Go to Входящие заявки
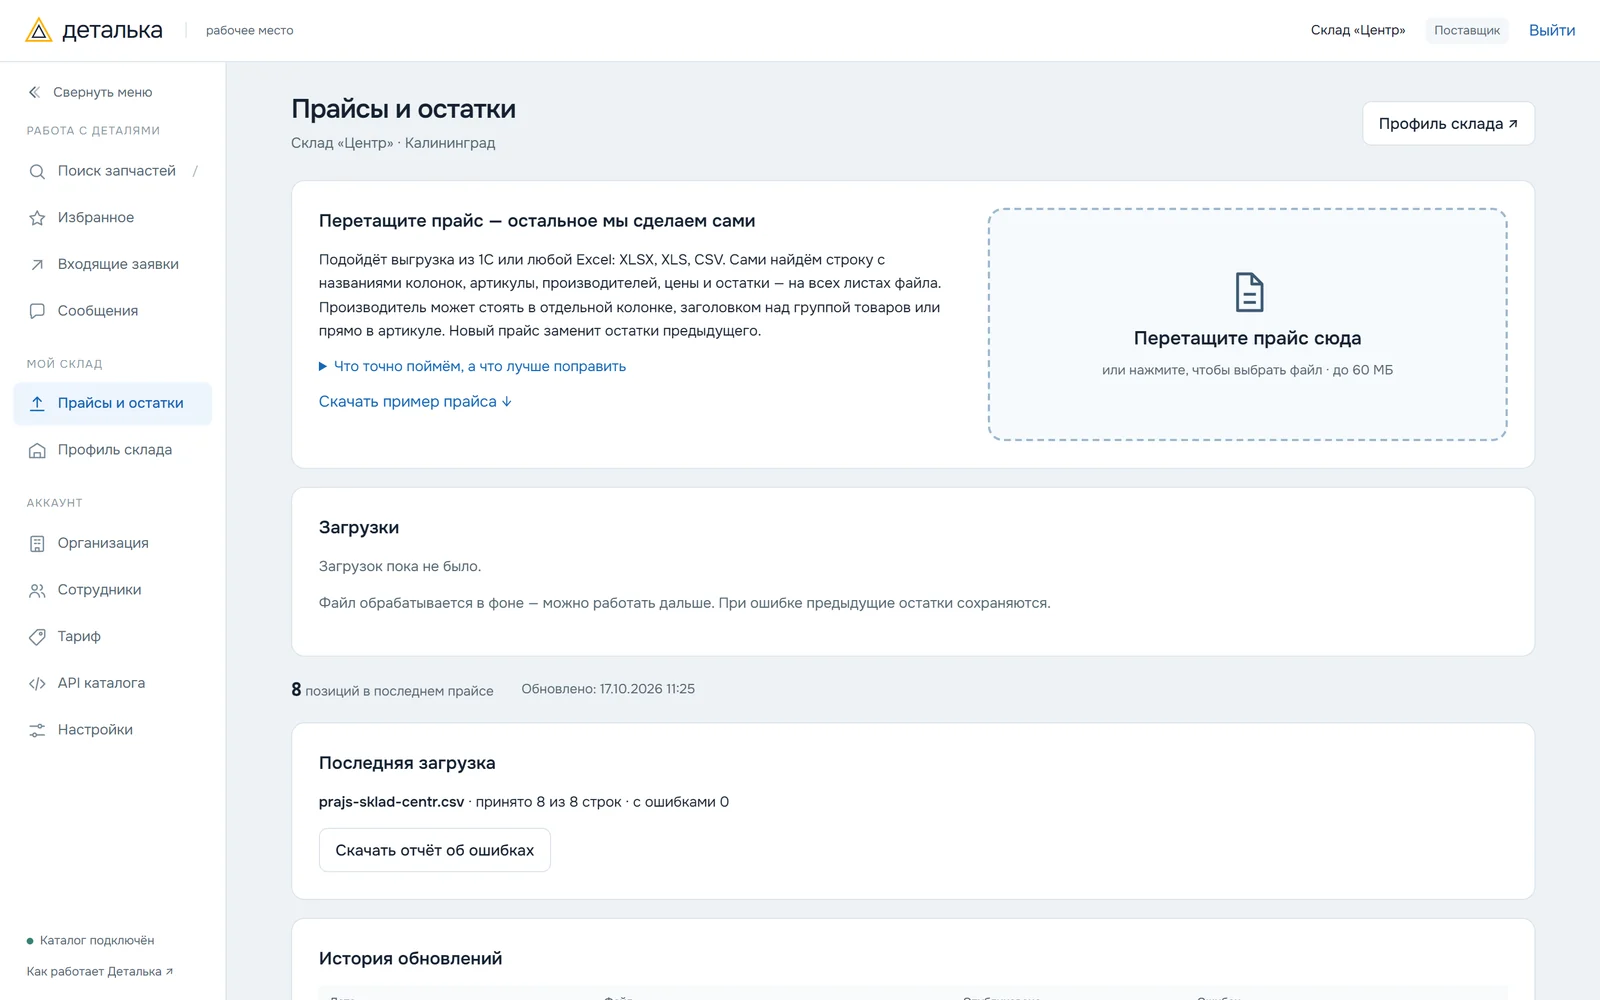Image resolution: width=1600 pixels, height=1000 pixels. (113, 265)
